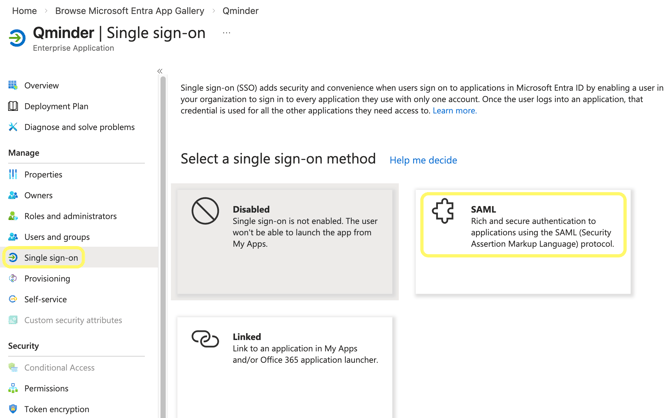Click the Linked chain icon

(205, 340)
